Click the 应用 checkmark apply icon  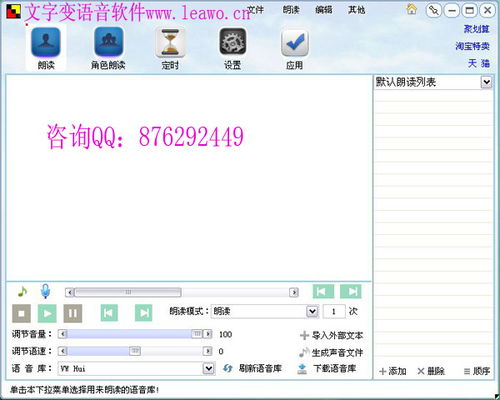click(295, 43)
